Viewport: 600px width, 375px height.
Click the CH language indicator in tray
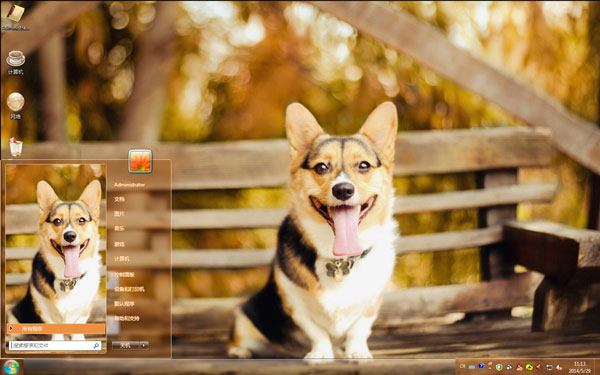click(462, 366)
